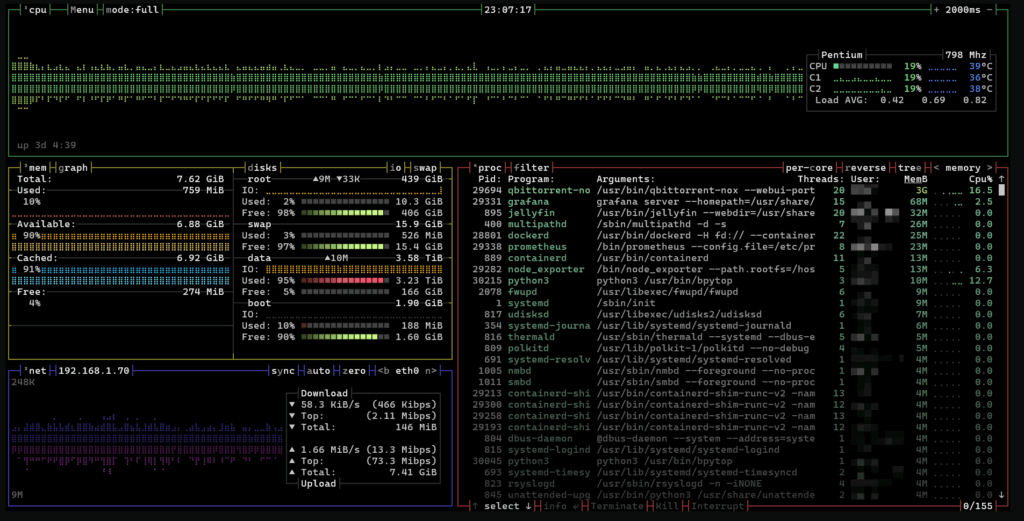Toggle swap display
The width and height of the screenshot is (1024, 521).
[424, 168]
